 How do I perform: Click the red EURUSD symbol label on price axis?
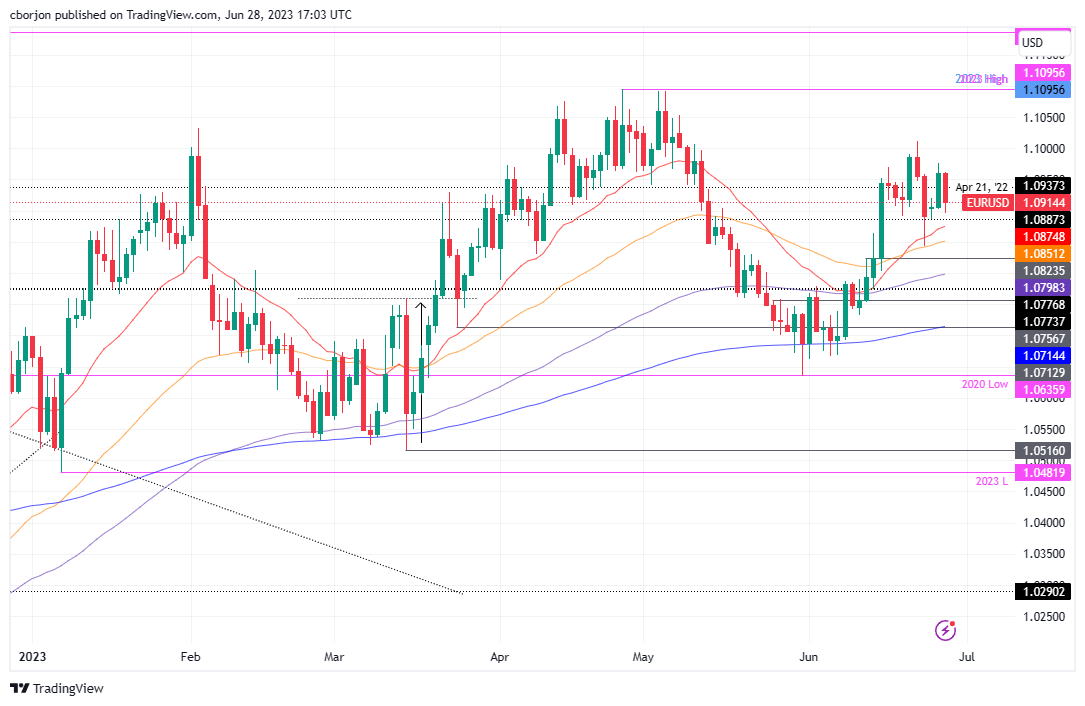(985, 203)
